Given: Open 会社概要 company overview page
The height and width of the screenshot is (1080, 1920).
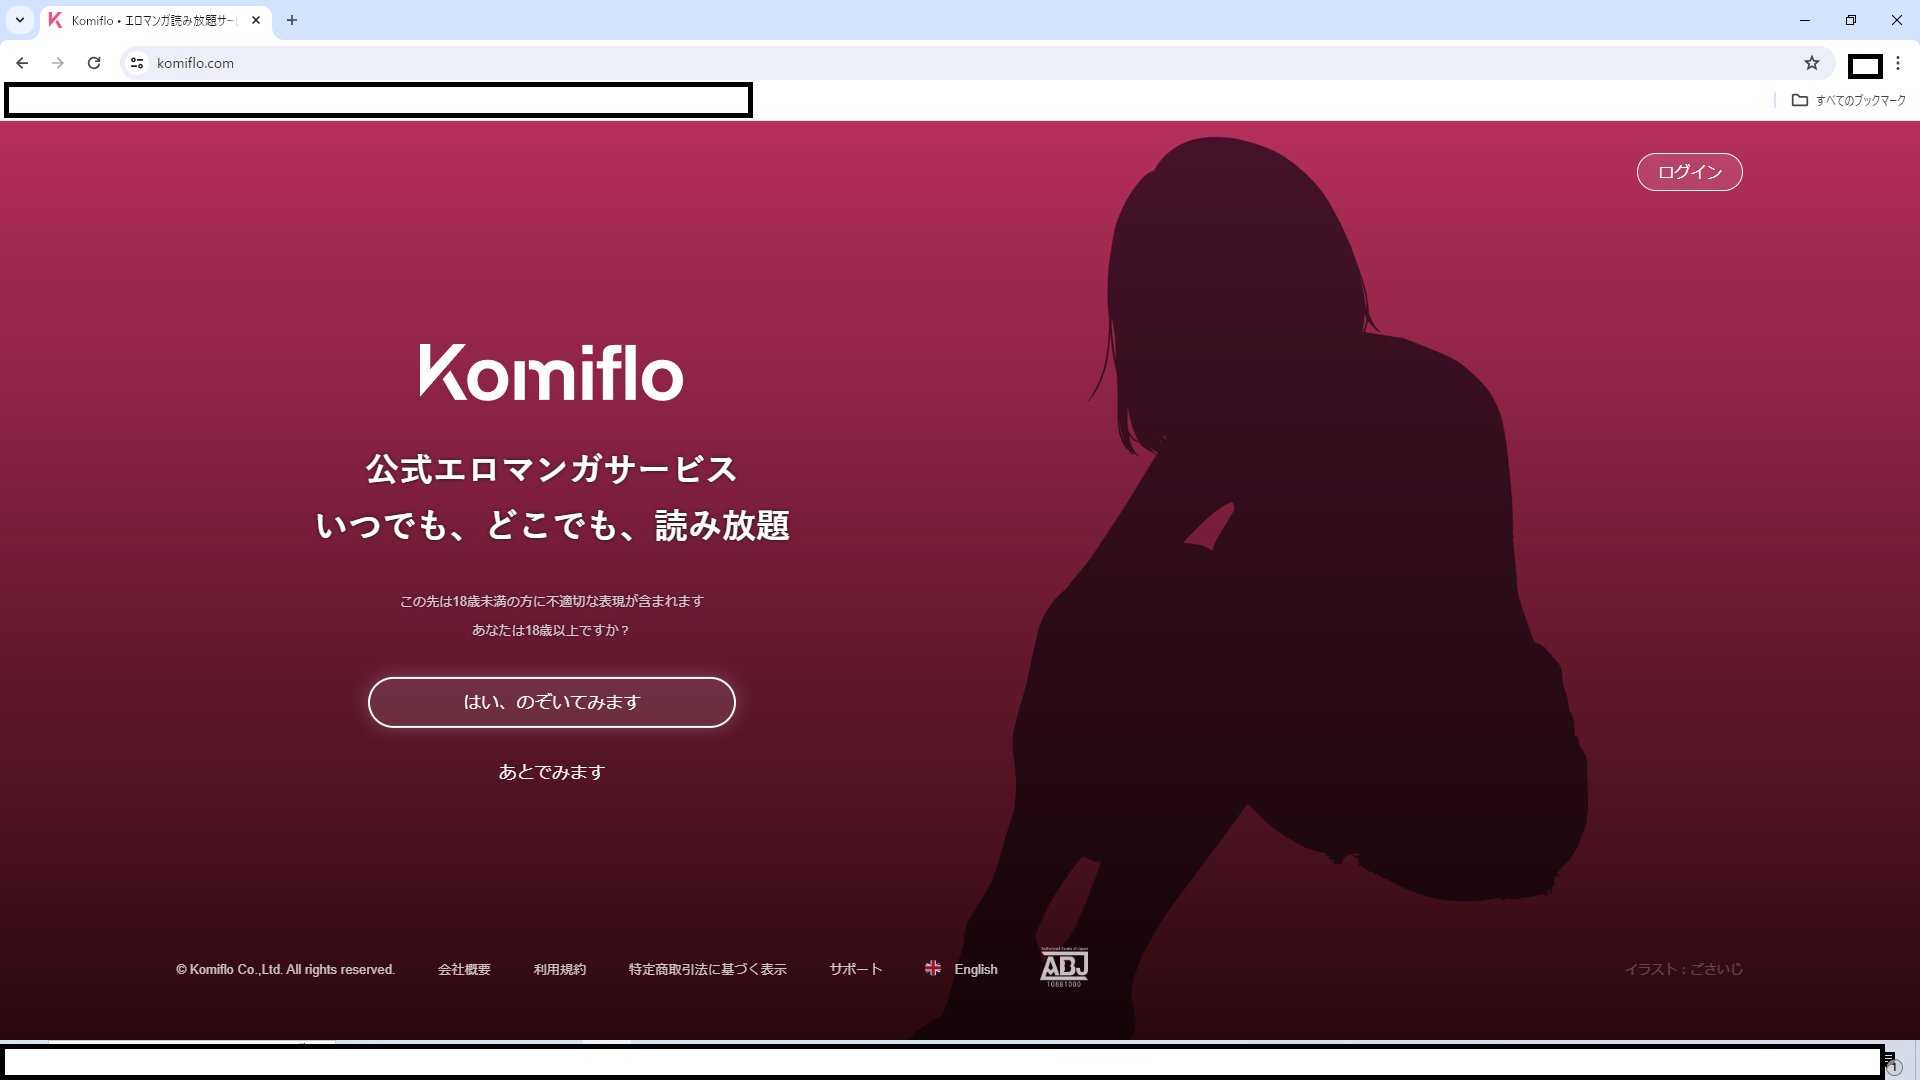Looking at the screenshot, I should (x=464, y=968).
